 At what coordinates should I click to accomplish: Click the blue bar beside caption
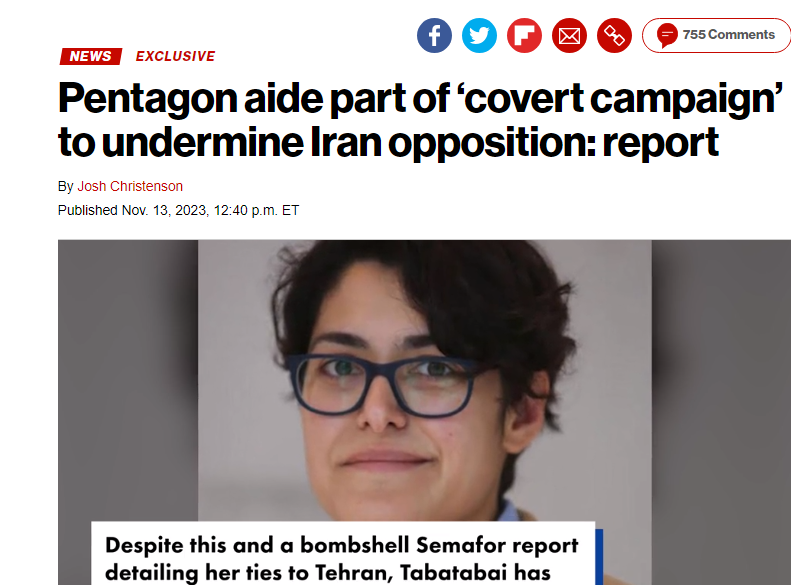tap(599, 557)
